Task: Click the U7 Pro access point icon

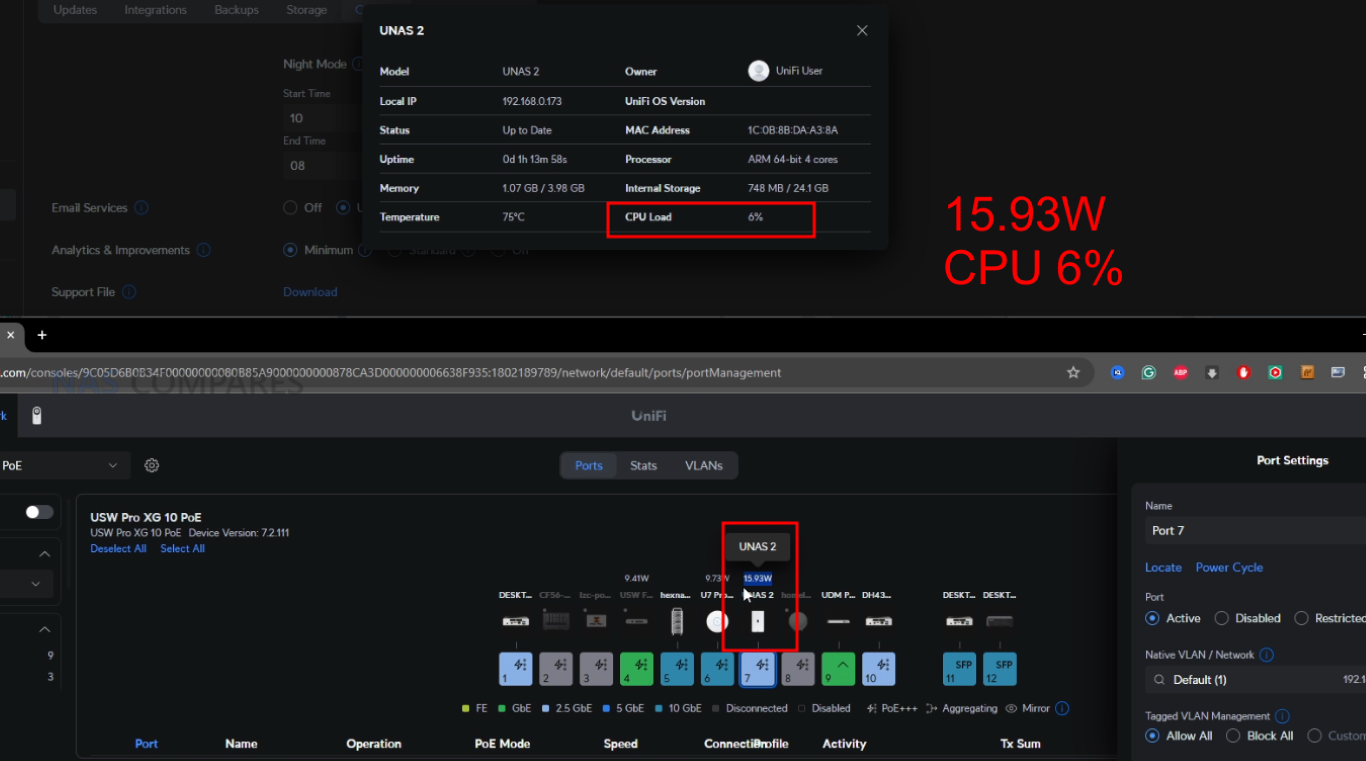Action: [717, 621]
